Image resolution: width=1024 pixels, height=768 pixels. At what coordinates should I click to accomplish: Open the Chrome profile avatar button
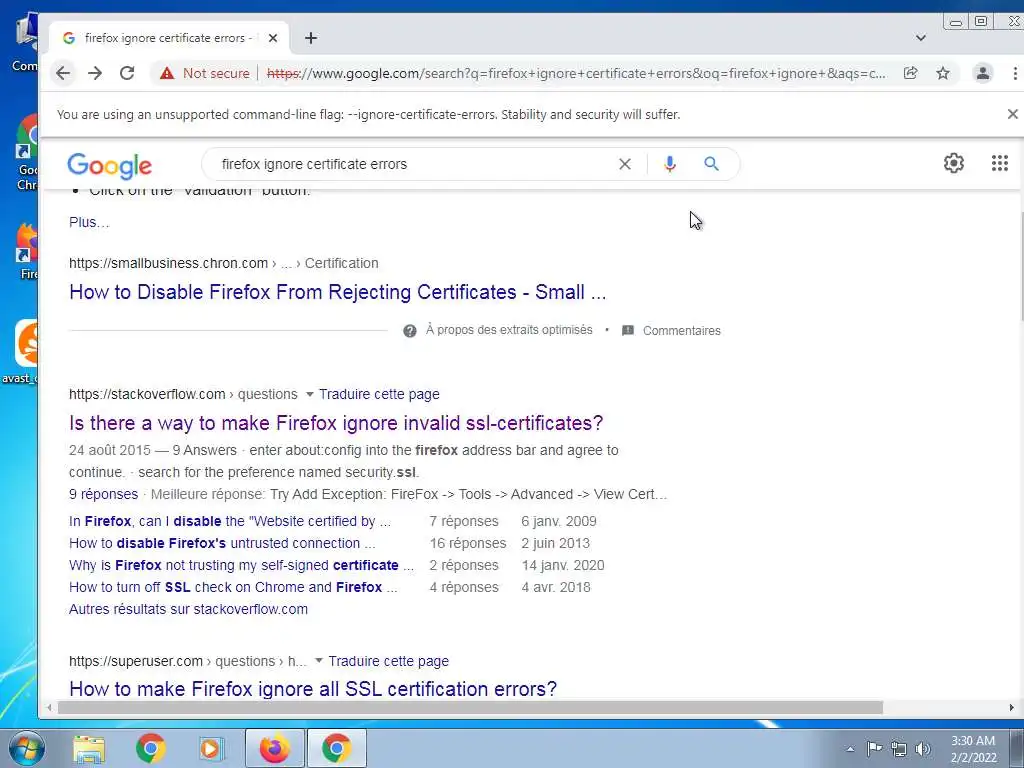click(982, 73)
